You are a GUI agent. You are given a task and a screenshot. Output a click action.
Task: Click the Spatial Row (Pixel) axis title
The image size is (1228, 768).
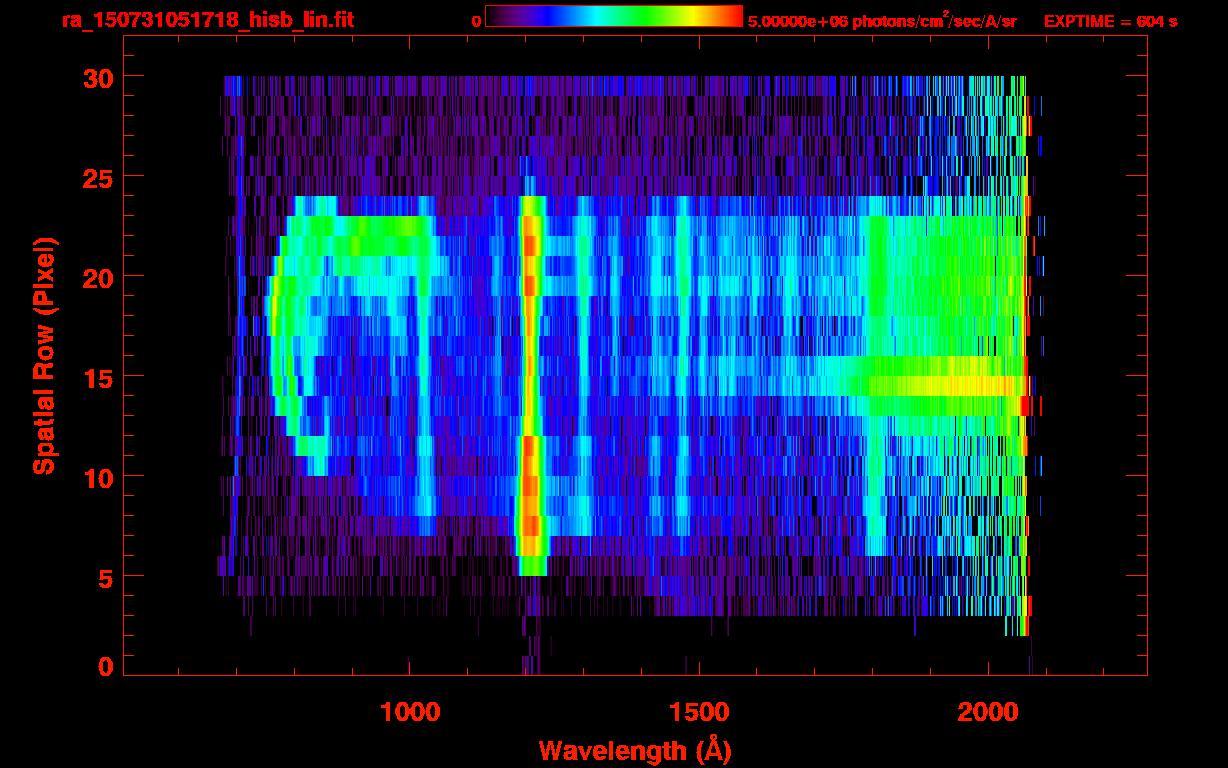[44, 355]
